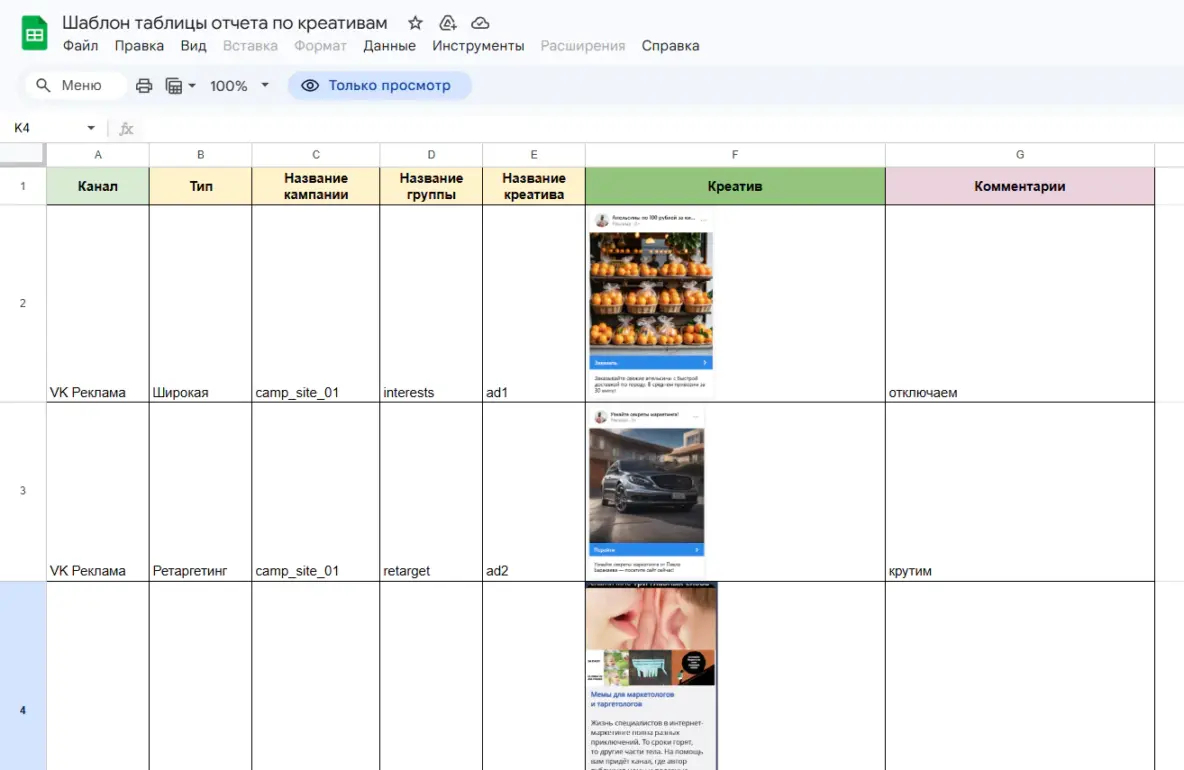Open the Данные menu
The width and height of the screenshot is (1184, 770).
point(389,46)
